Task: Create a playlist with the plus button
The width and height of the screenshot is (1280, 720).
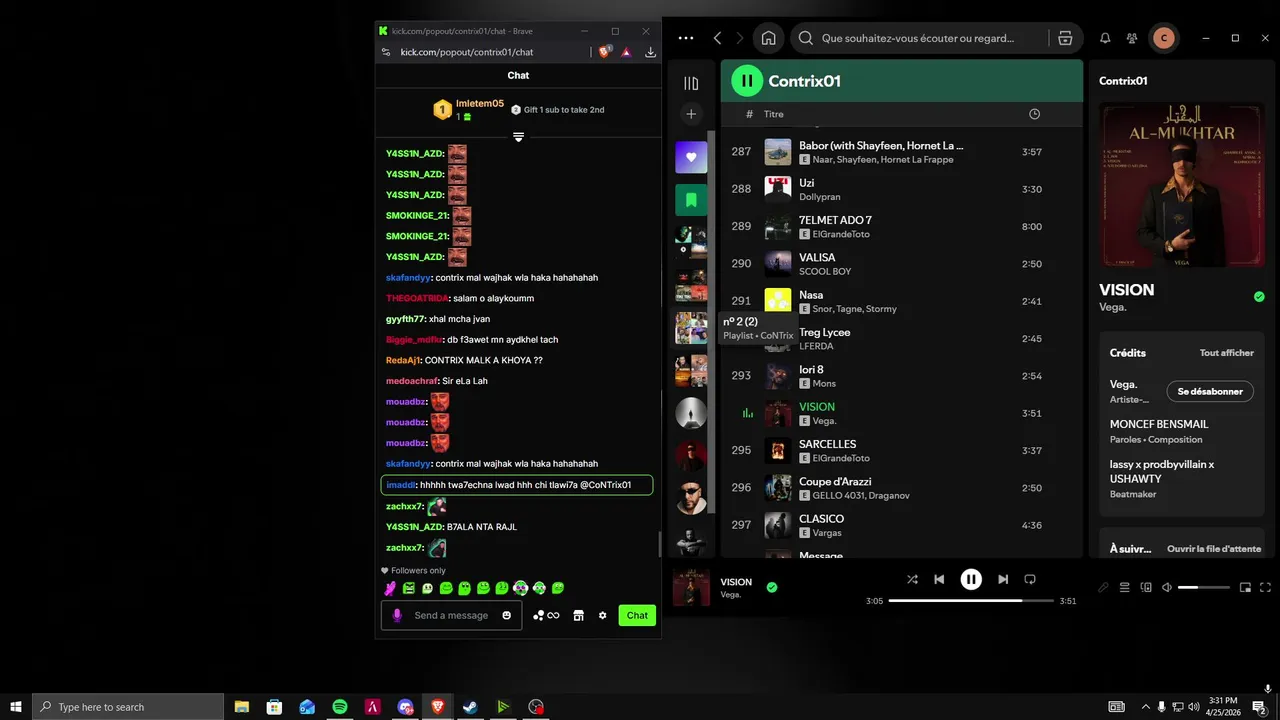Action: (691, 114)
